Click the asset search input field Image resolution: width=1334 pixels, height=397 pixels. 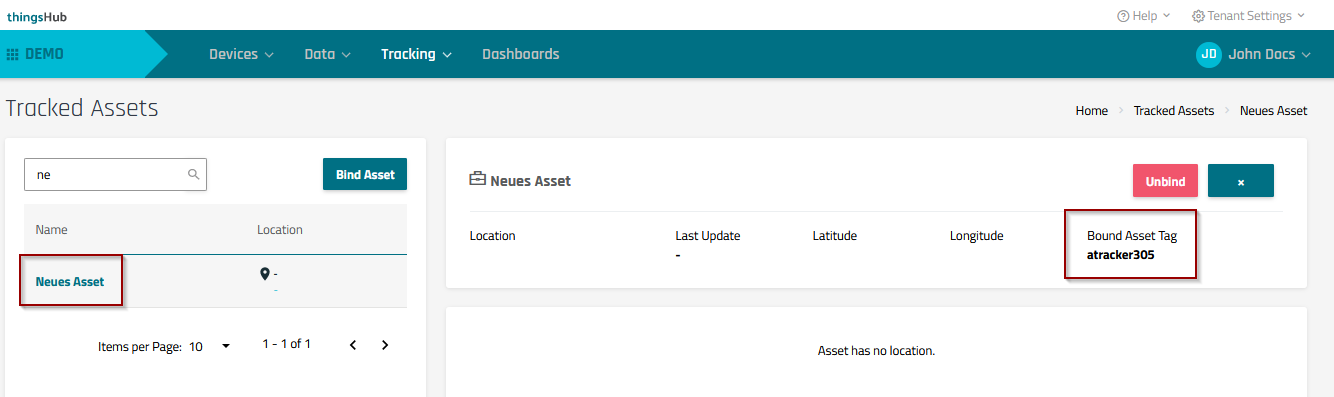tap(115, 174)
